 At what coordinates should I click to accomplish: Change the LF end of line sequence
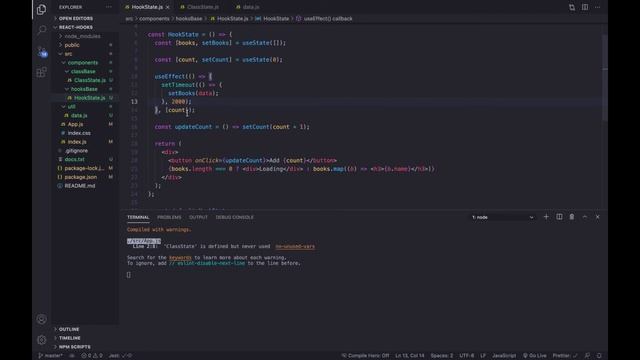pos(483,356)
